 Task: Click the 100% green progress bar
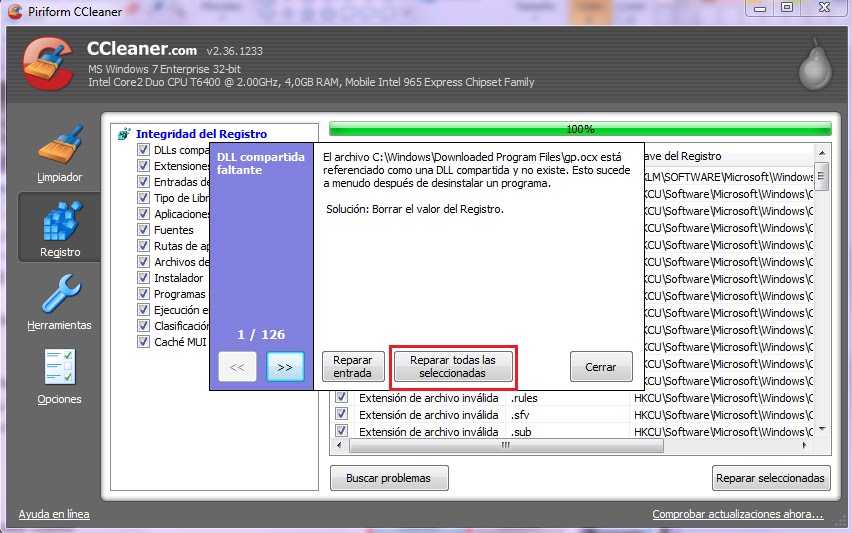coord(580,129)
